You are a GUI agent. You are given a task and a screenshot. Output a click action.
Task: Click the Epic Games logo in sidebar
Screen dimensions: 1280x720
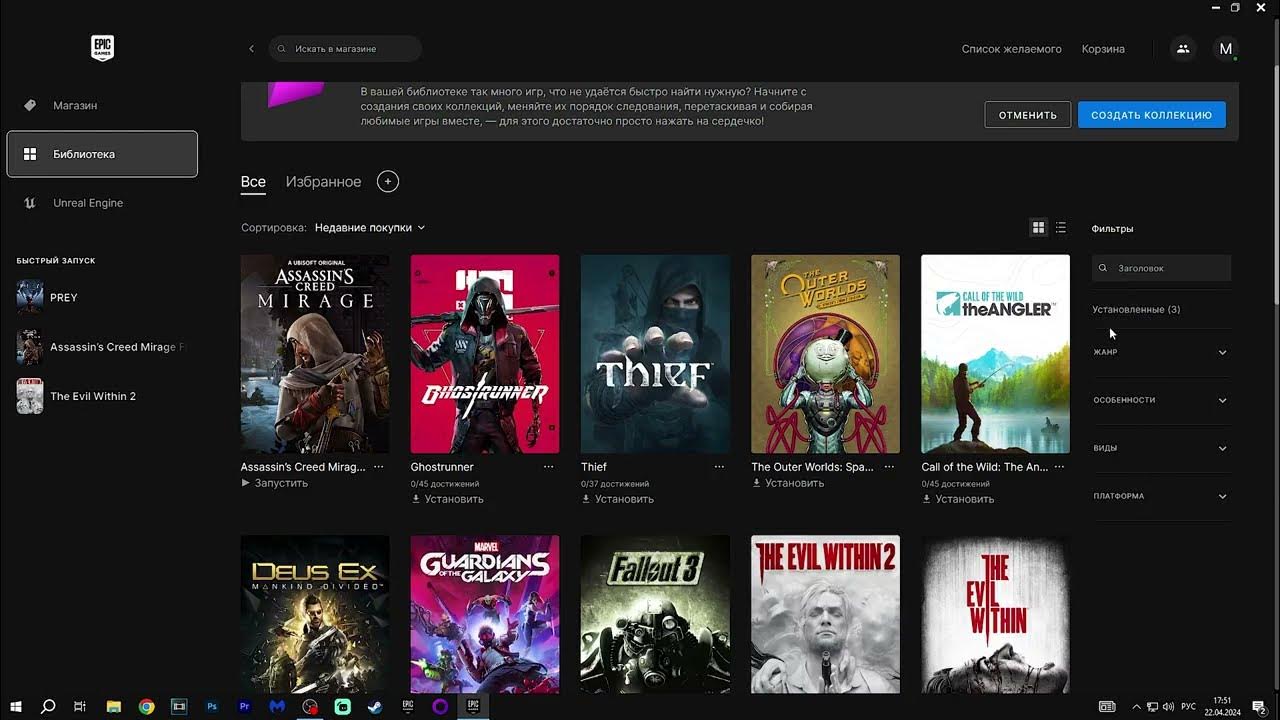point(102,48)
